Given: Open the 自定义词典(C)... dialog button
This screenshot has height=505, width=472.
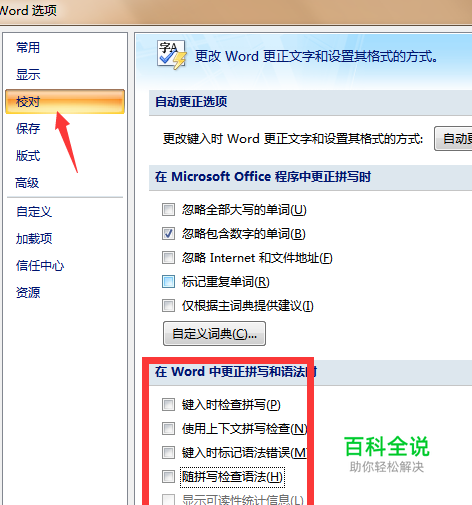Looking at the screenshot, I should [x=214, y=333].
